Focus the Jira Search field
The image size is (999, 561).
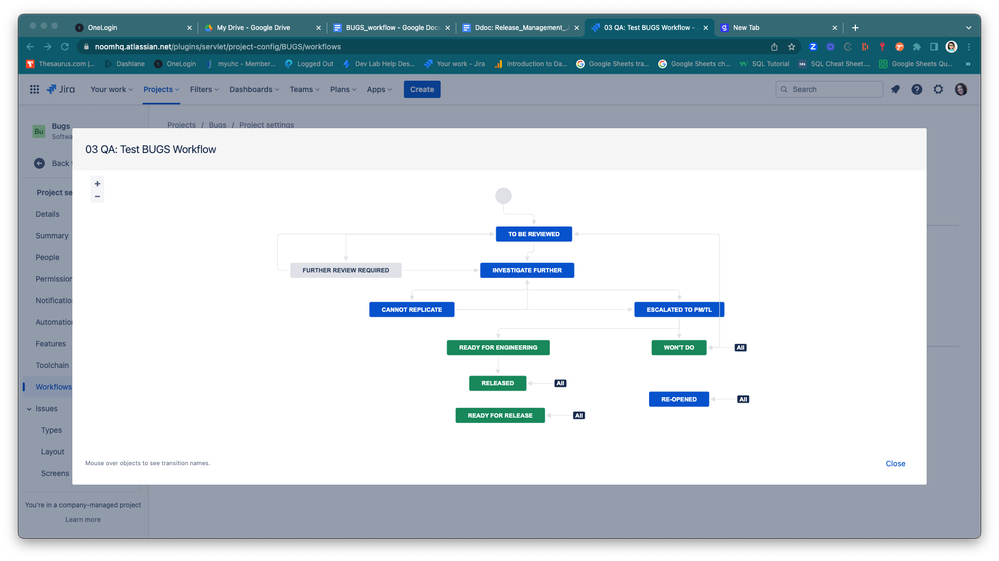click(x=829, y=90)
